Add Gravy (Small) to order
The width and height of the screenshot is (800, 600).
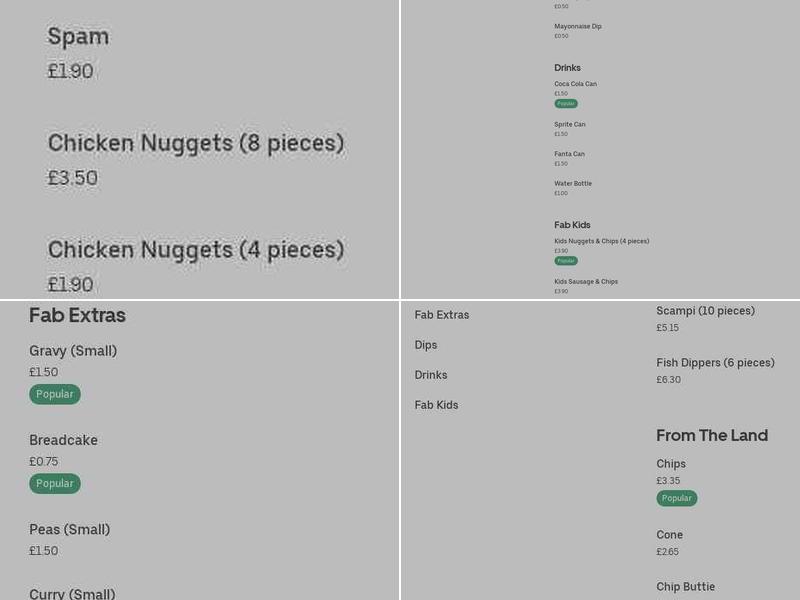click(x=73, y=351)
